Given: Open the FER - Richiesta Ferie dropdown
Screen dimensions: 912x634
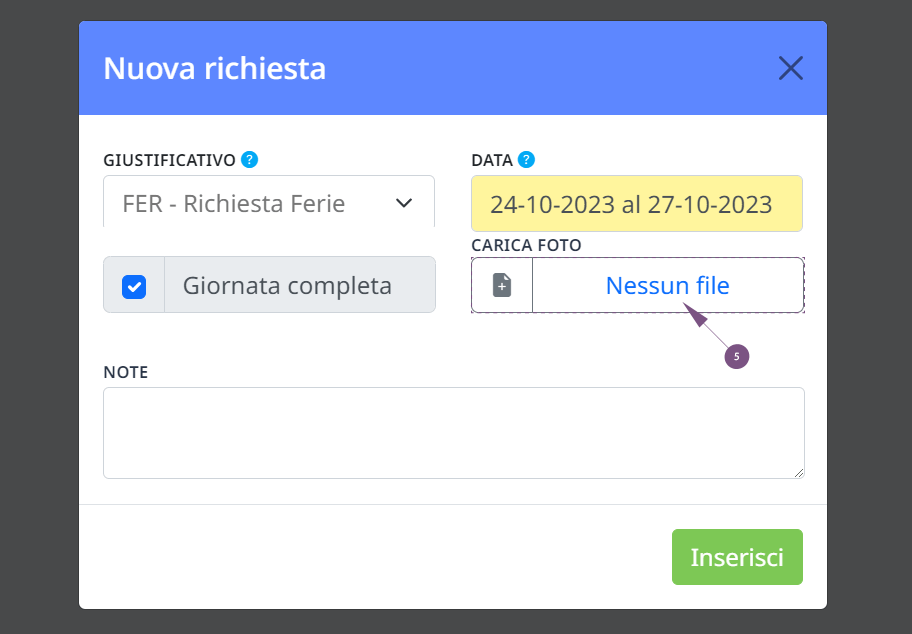Looking at the screenshot, I should (269, 201).
